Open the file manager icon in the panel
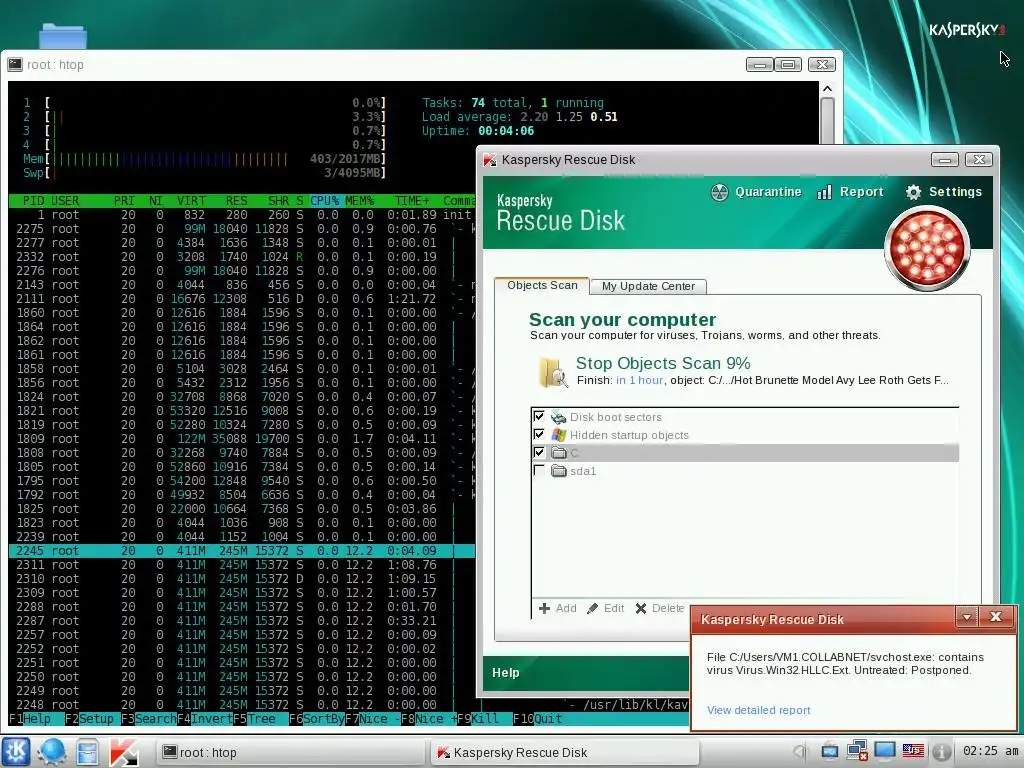 click(x=87, y=752)
